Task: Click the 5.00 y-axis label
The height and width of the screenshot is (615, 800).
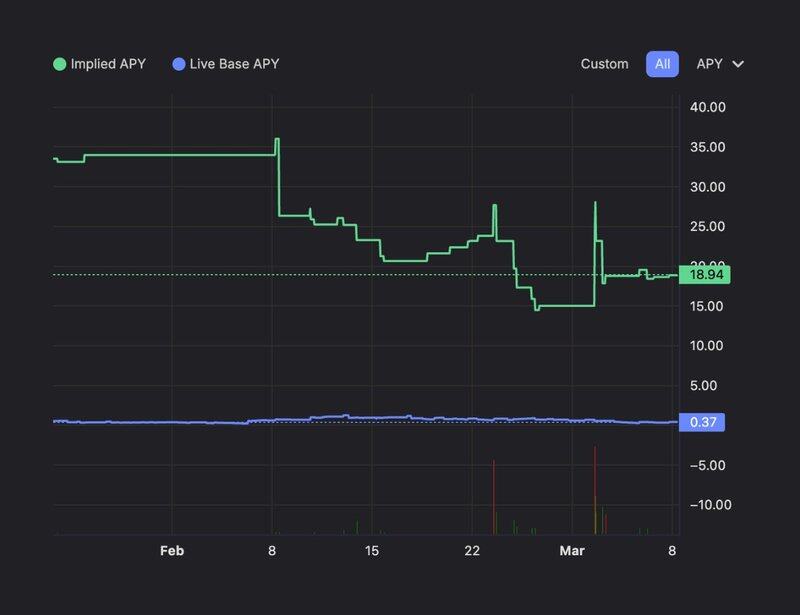Action: click(x=710, y=385)
